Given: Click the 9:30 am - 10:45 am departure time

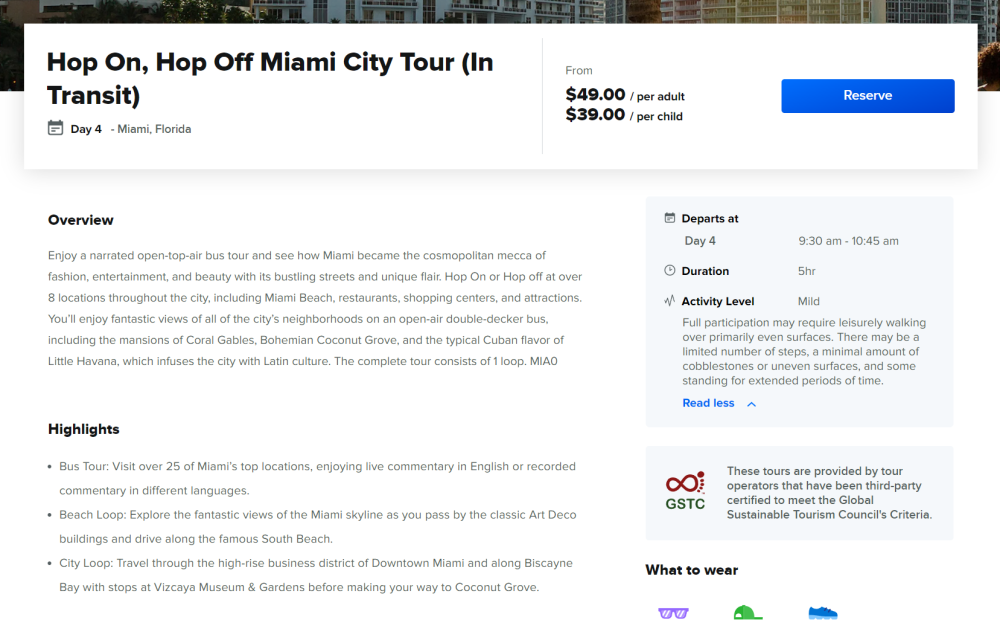Looking at the screenshot, I should click(x=848, y=241).
